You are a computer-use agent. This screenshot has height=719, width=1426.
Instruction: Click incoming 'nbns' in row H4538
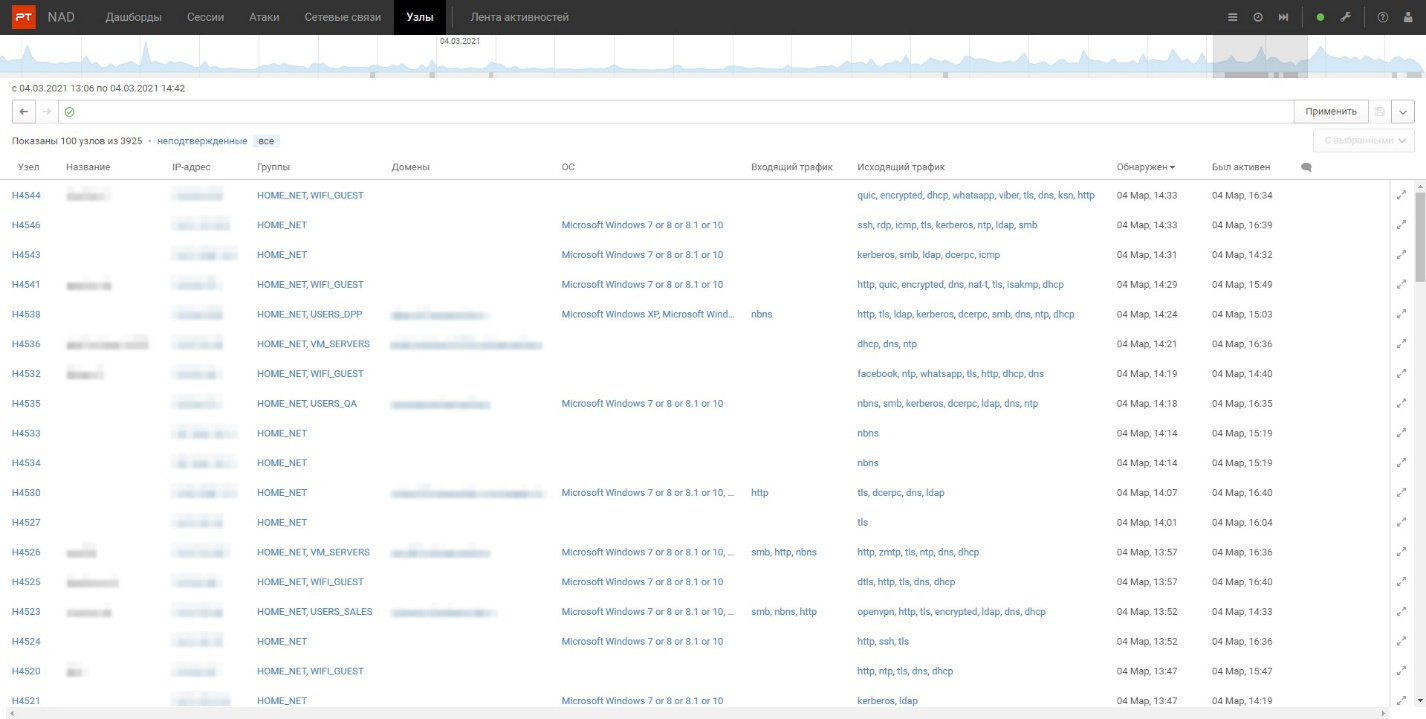761,314
